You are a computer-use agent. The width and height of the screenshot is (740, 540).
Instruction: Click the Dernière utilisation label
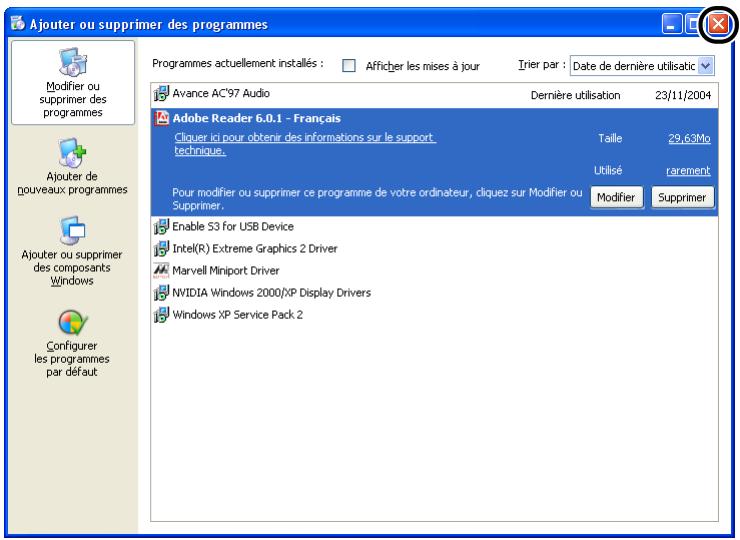[575, 95]
